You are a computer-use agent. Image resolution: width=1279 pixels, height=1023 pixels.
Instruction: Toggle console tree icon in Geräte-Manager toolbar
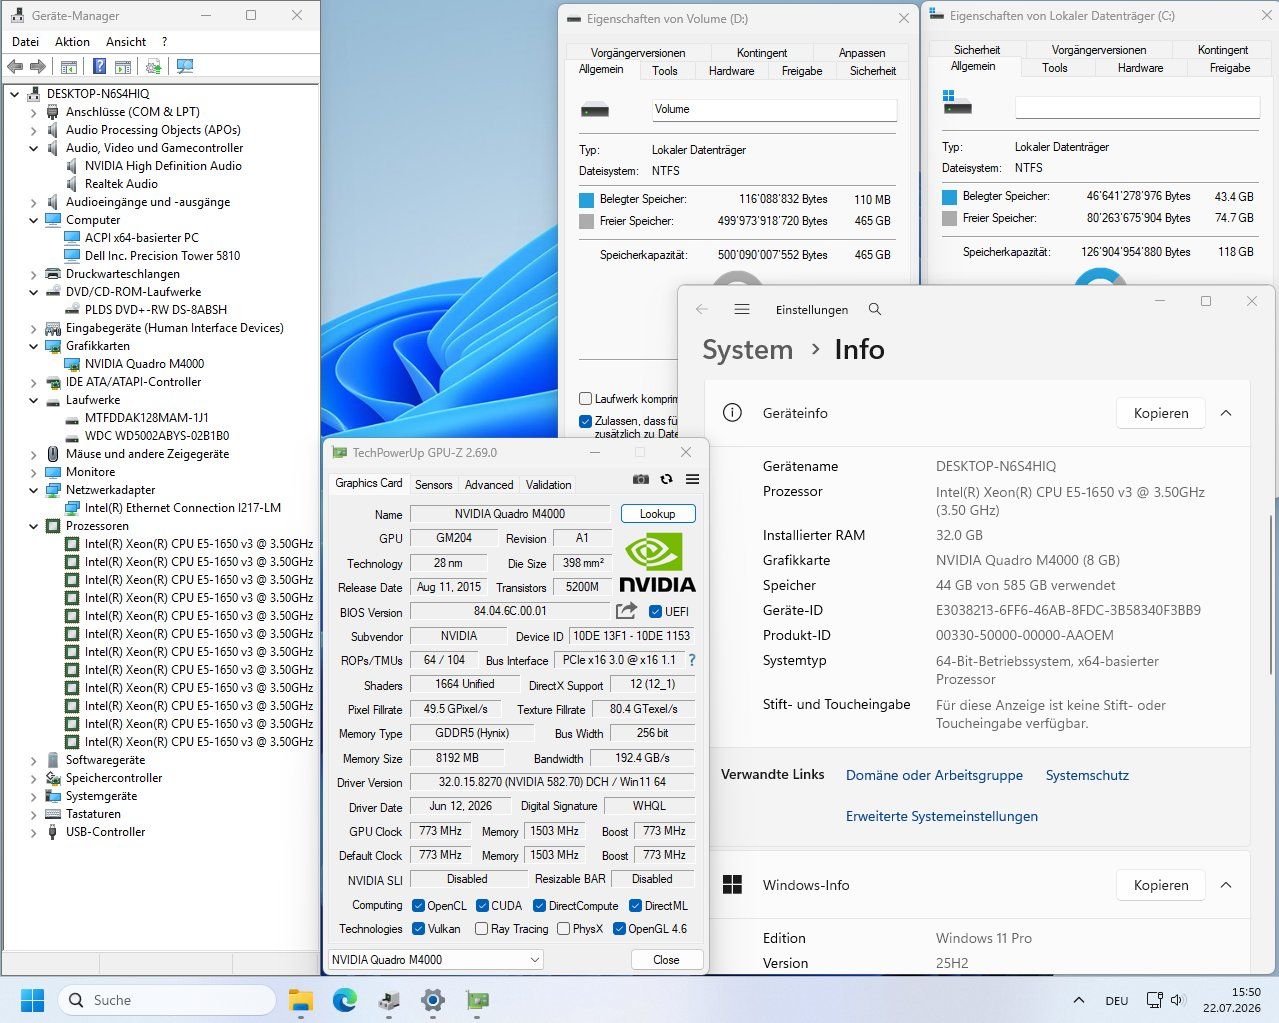click(x=69, y=66)
